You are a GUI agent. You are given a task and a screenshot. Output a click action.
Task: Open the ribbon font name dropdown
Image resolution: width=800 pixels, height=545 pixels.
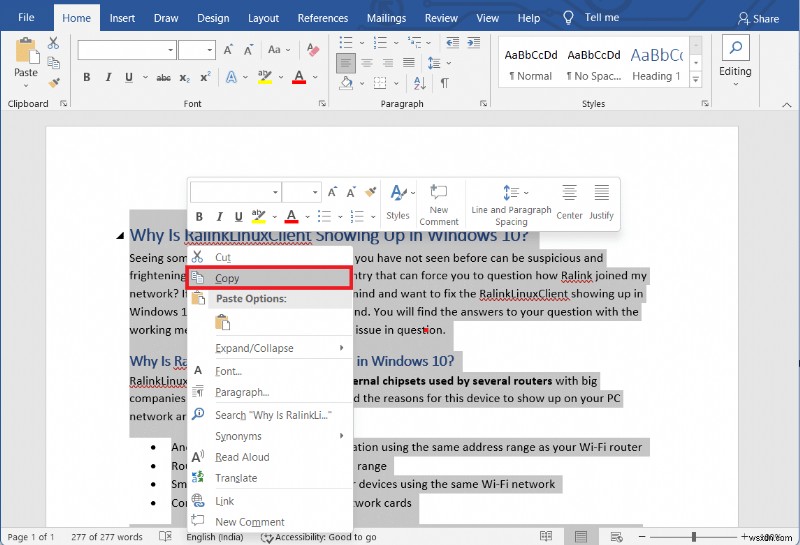pos(170,50)
